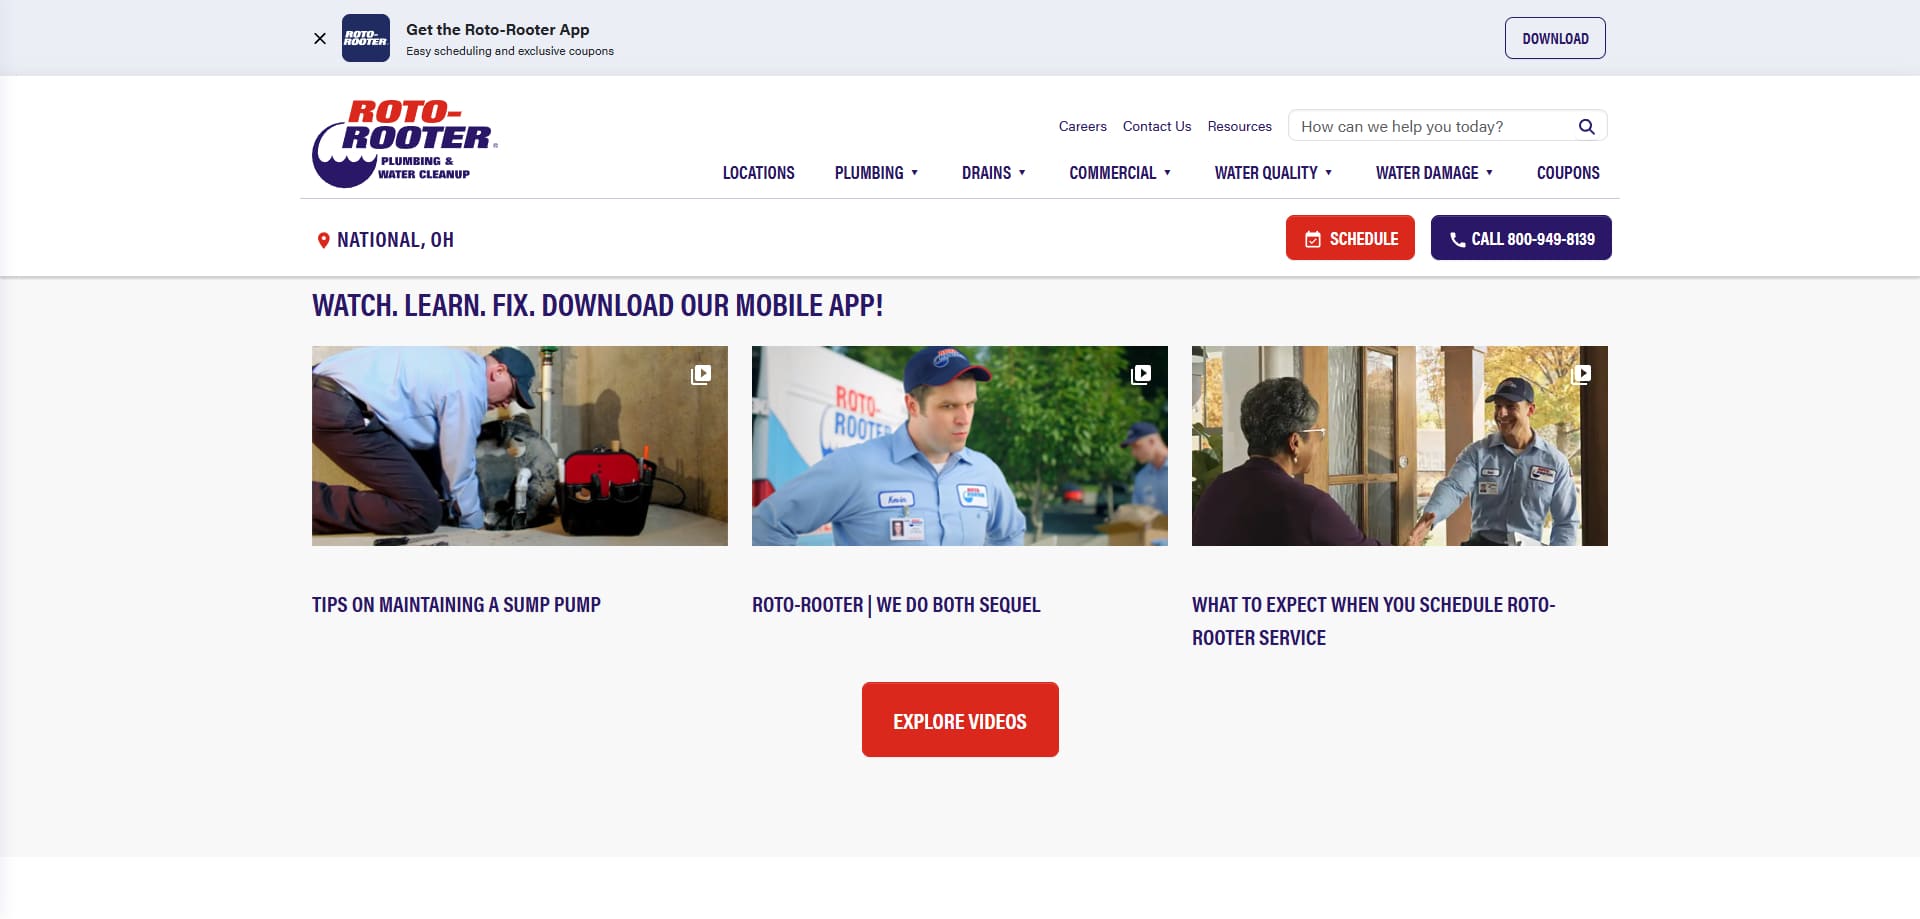Expand the Drains dropdown arrow

click(1022, 173)
